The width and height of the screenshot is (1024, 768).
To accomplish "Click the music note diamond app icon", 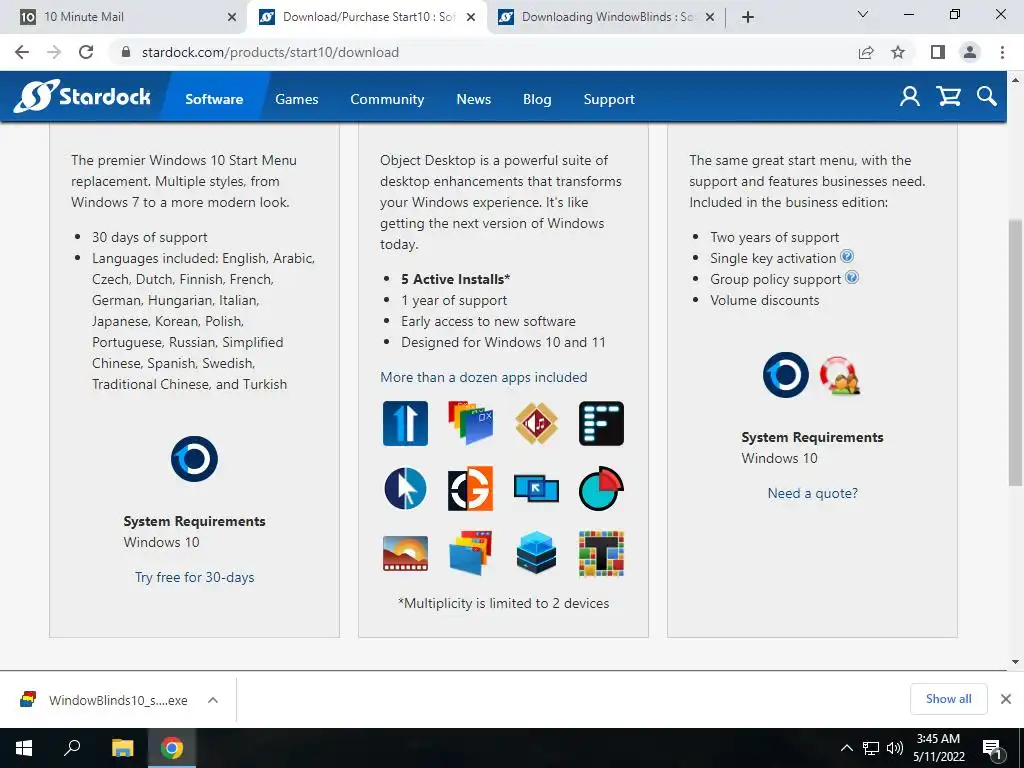I will pyautogui.click(x=536, y=424).
